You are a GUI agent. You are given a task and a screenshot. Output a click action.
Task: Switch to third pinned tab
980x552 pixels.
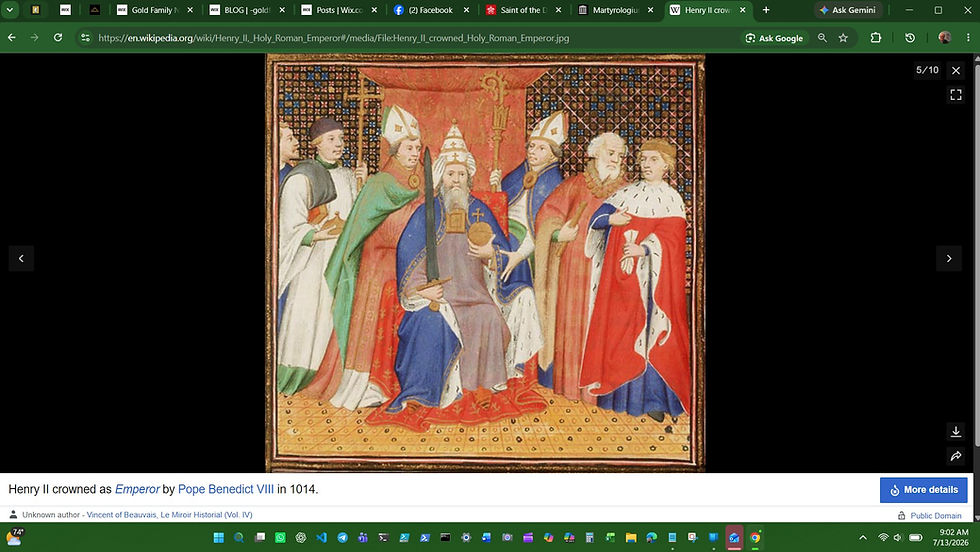(x=94, y=10)
